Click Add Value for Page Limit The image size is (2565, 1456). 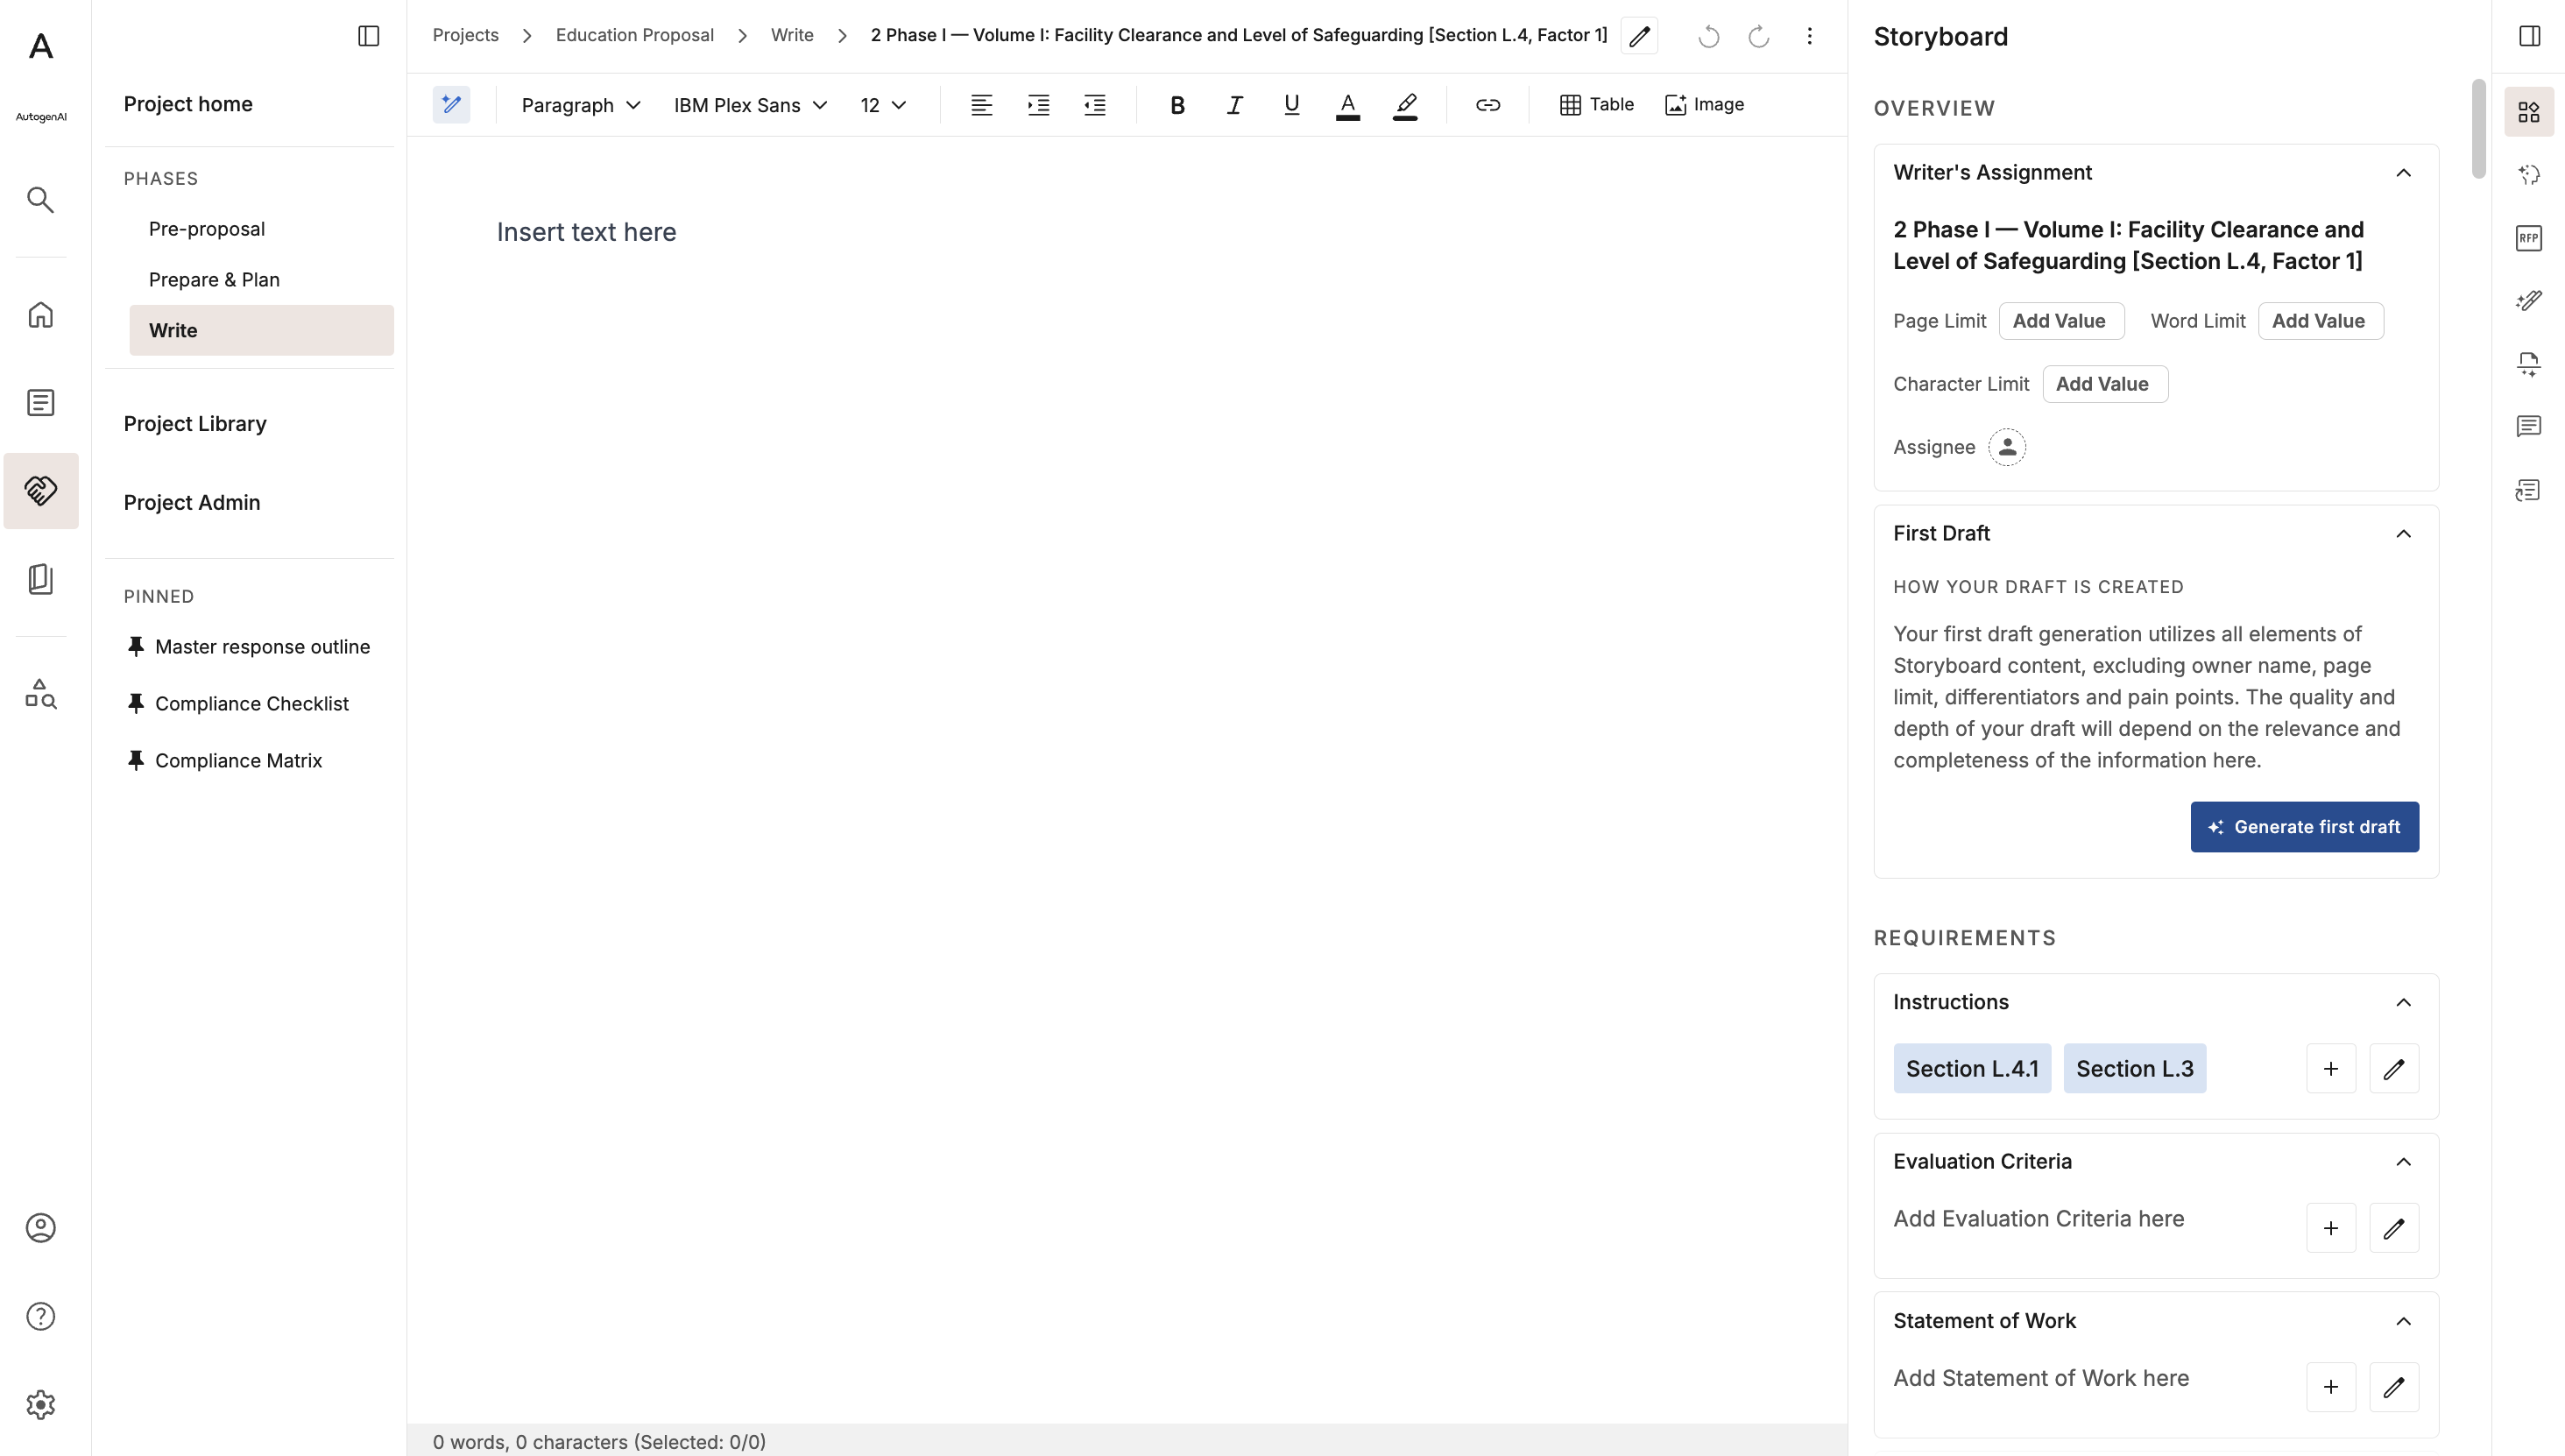point(2061,321)
